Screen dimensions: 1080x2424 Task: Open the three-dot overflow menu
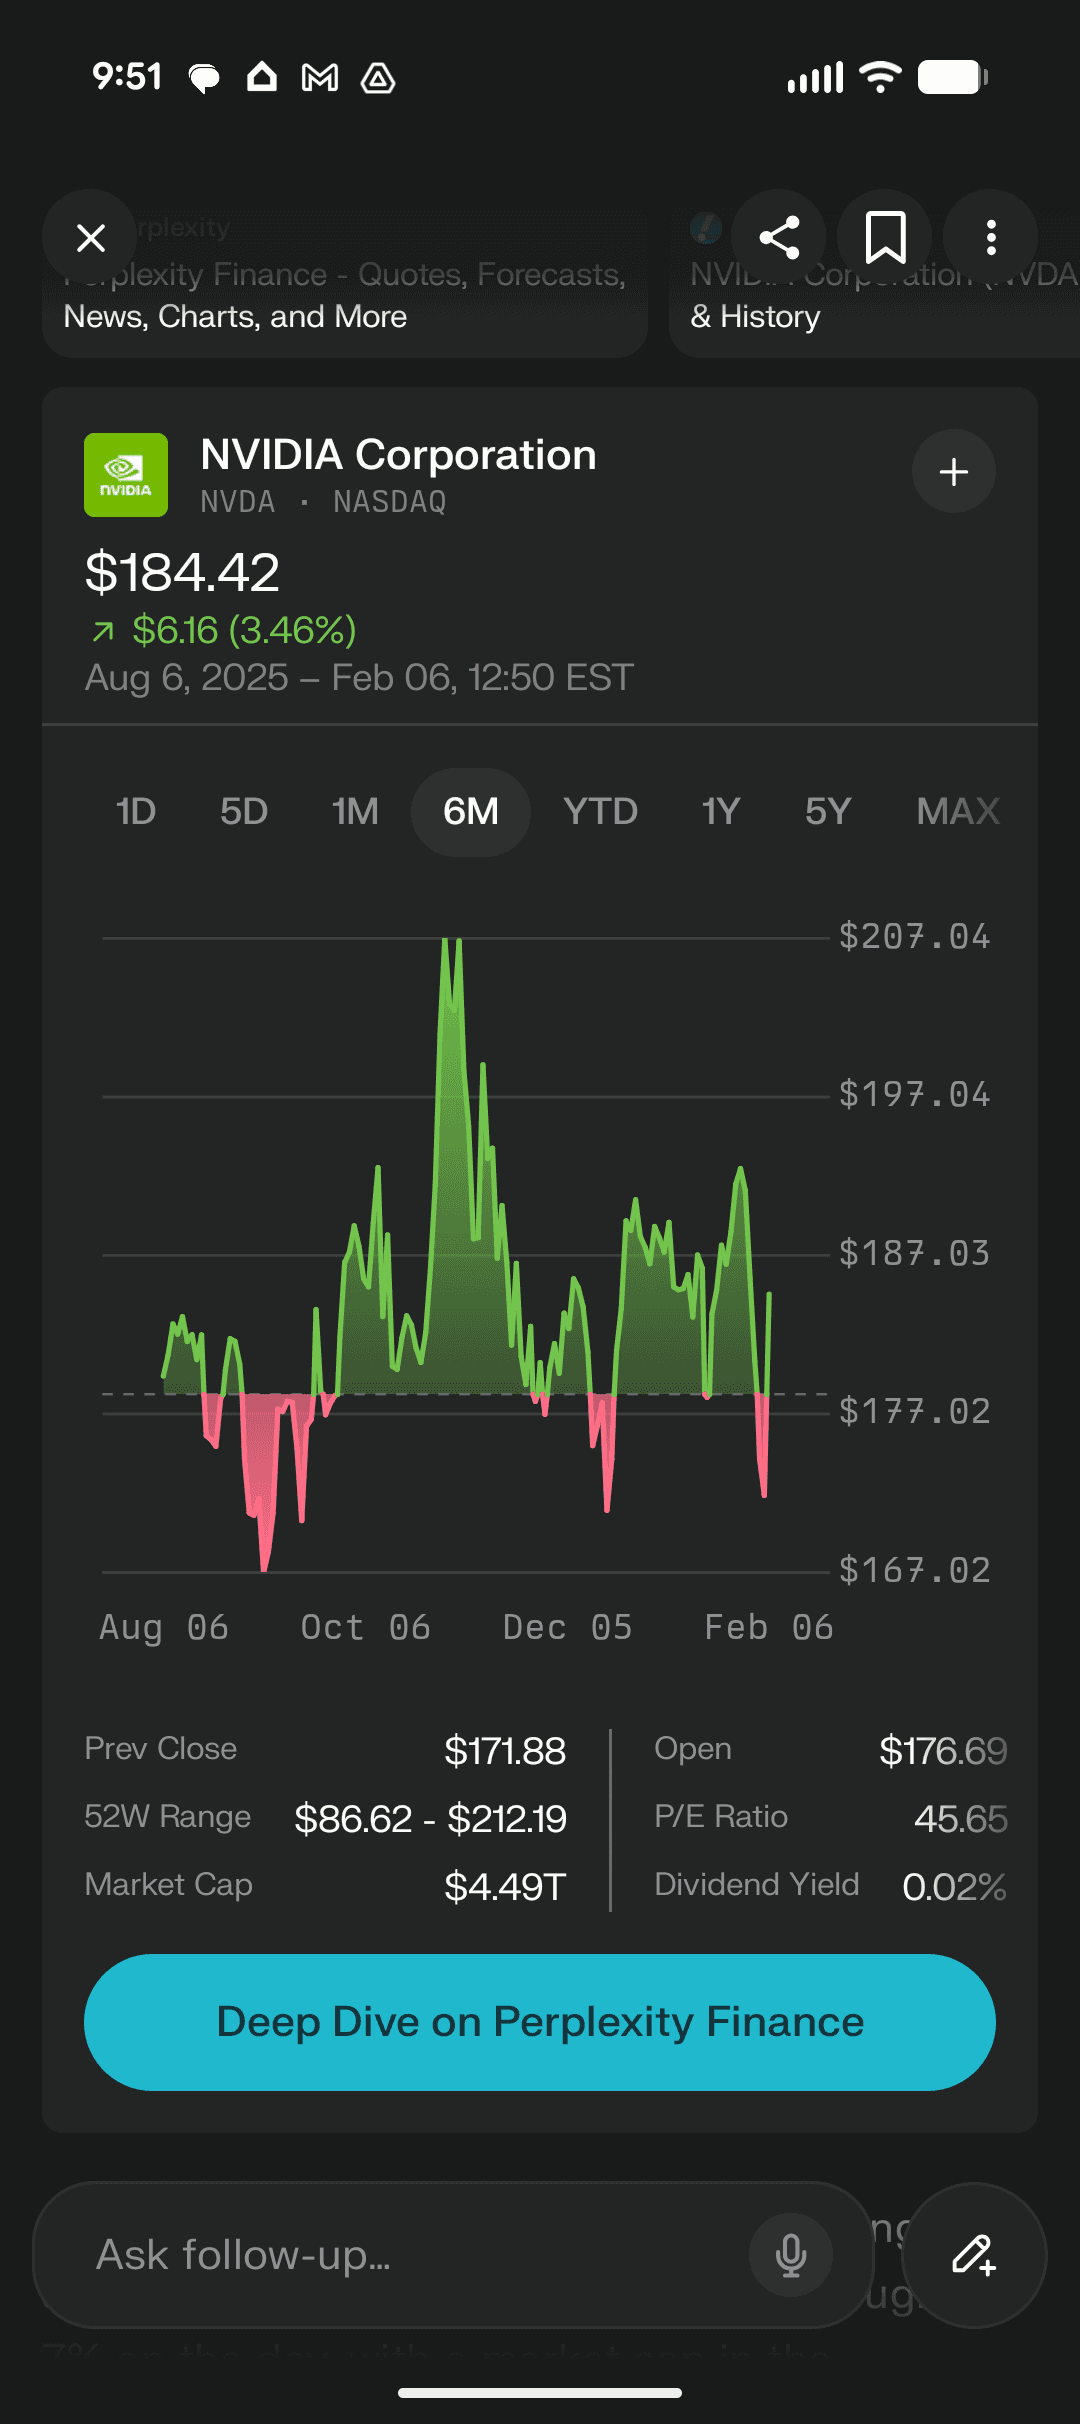(991, 238)
